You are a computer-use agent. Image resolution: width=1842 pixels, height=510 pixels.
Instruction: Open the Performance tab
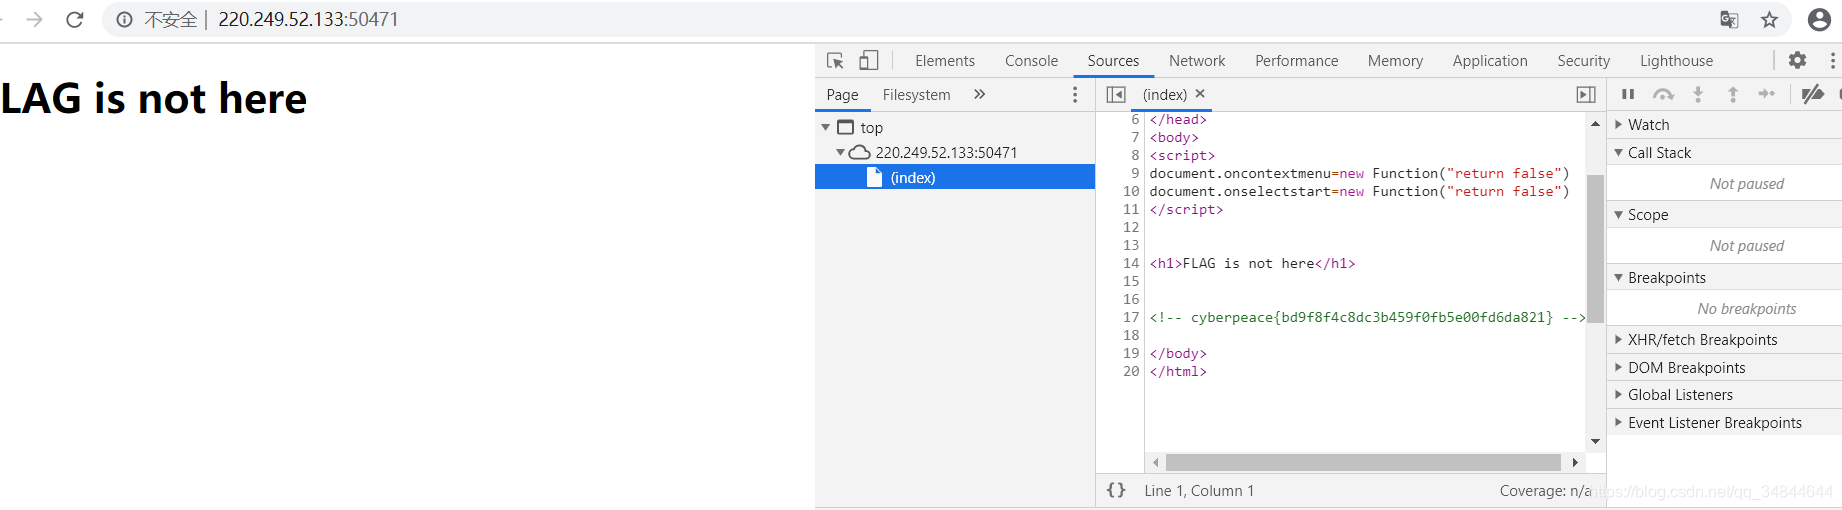tap(1296, 61)
